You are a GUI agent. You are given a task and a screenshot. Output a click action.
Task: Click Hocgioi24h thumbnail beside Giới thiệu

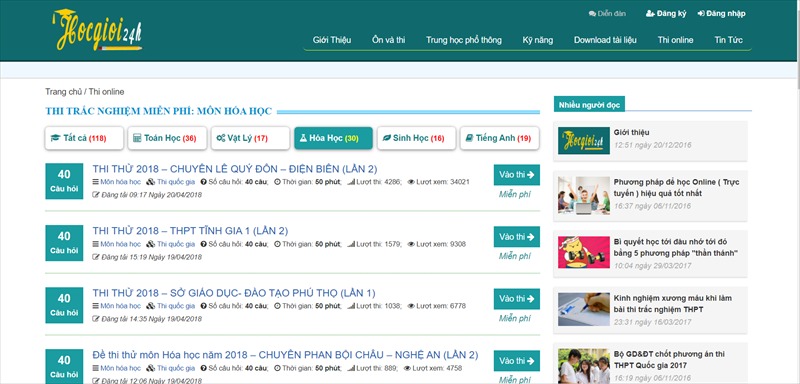(x=584, y=140)
